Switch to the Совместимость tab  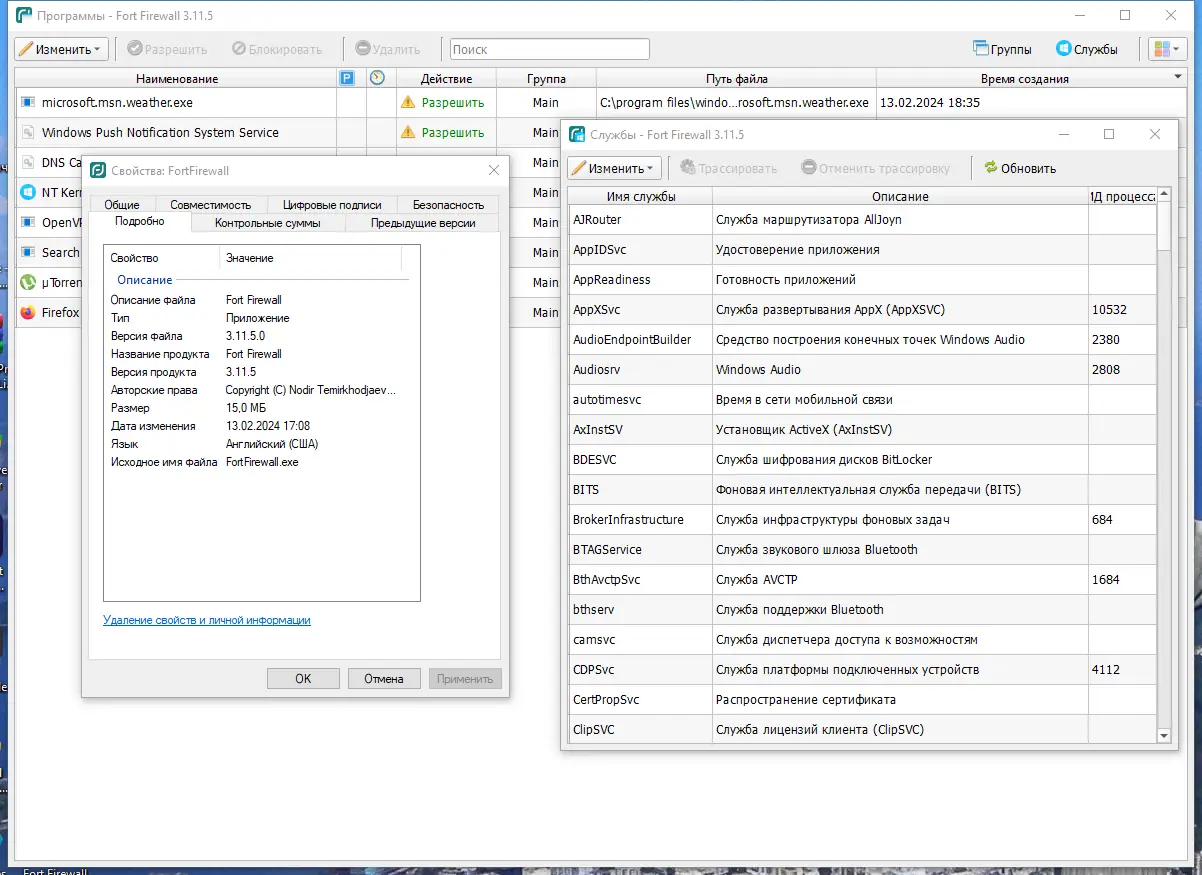click(211, 204)
